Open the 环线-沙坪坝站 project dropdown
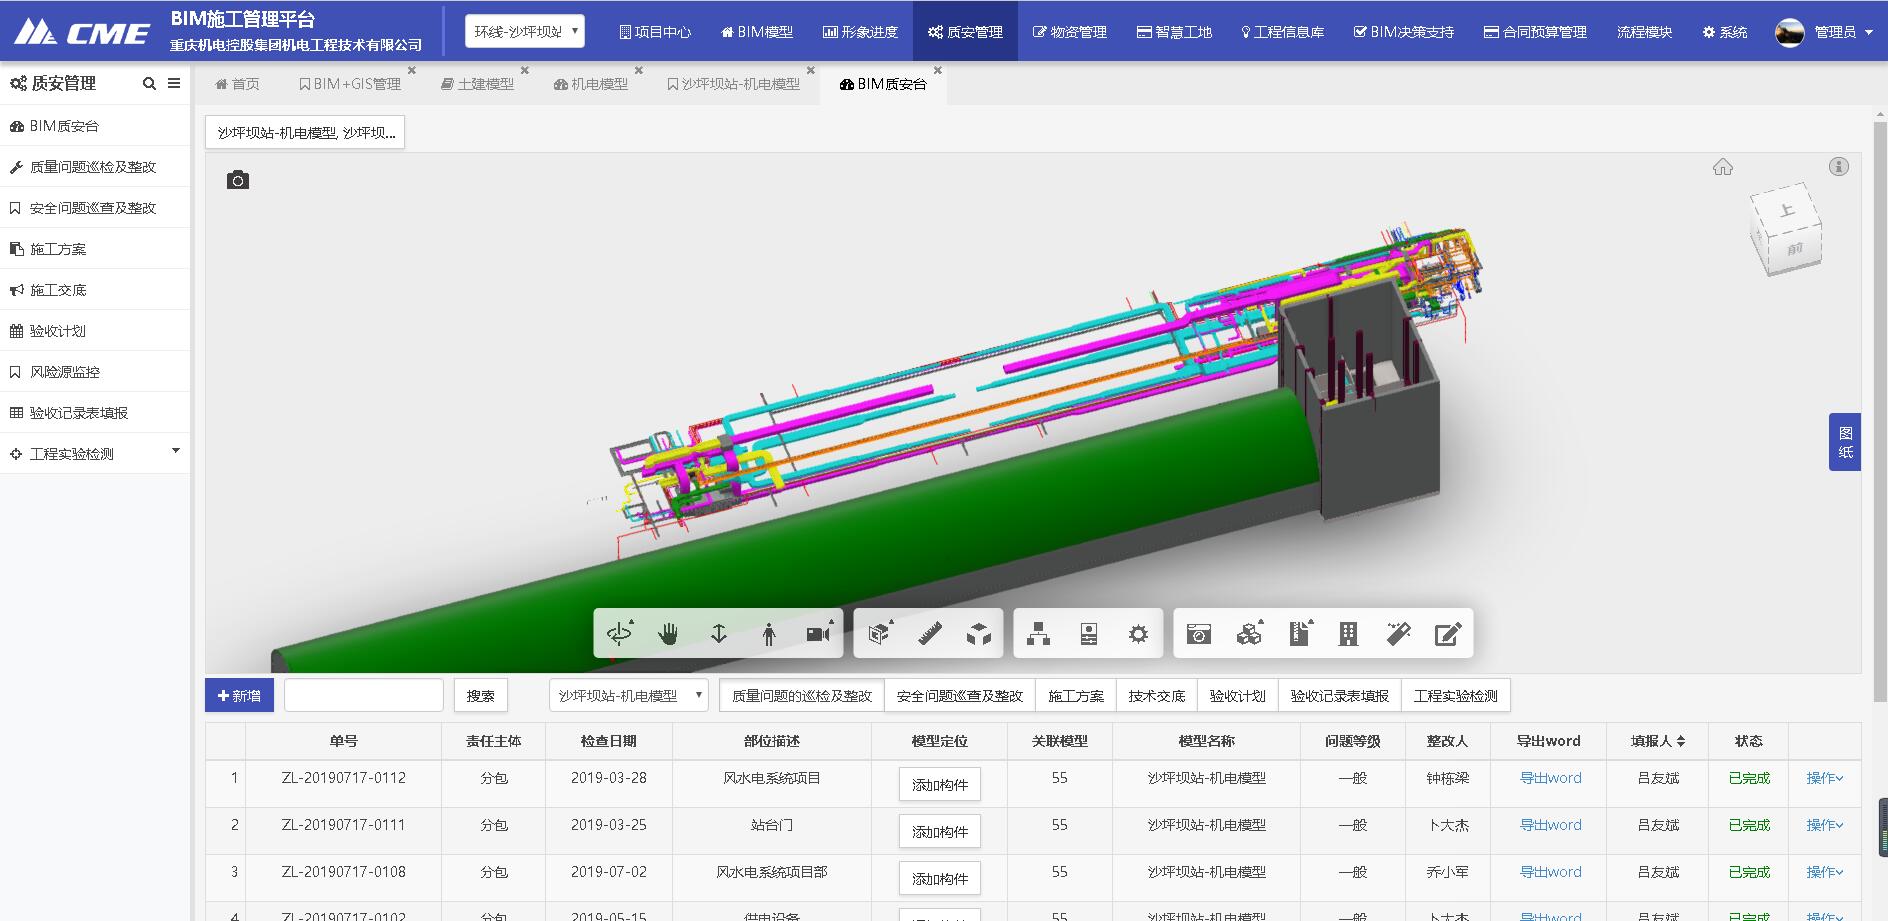This screenshot has width=1888, height=921. tap(525, 31)
